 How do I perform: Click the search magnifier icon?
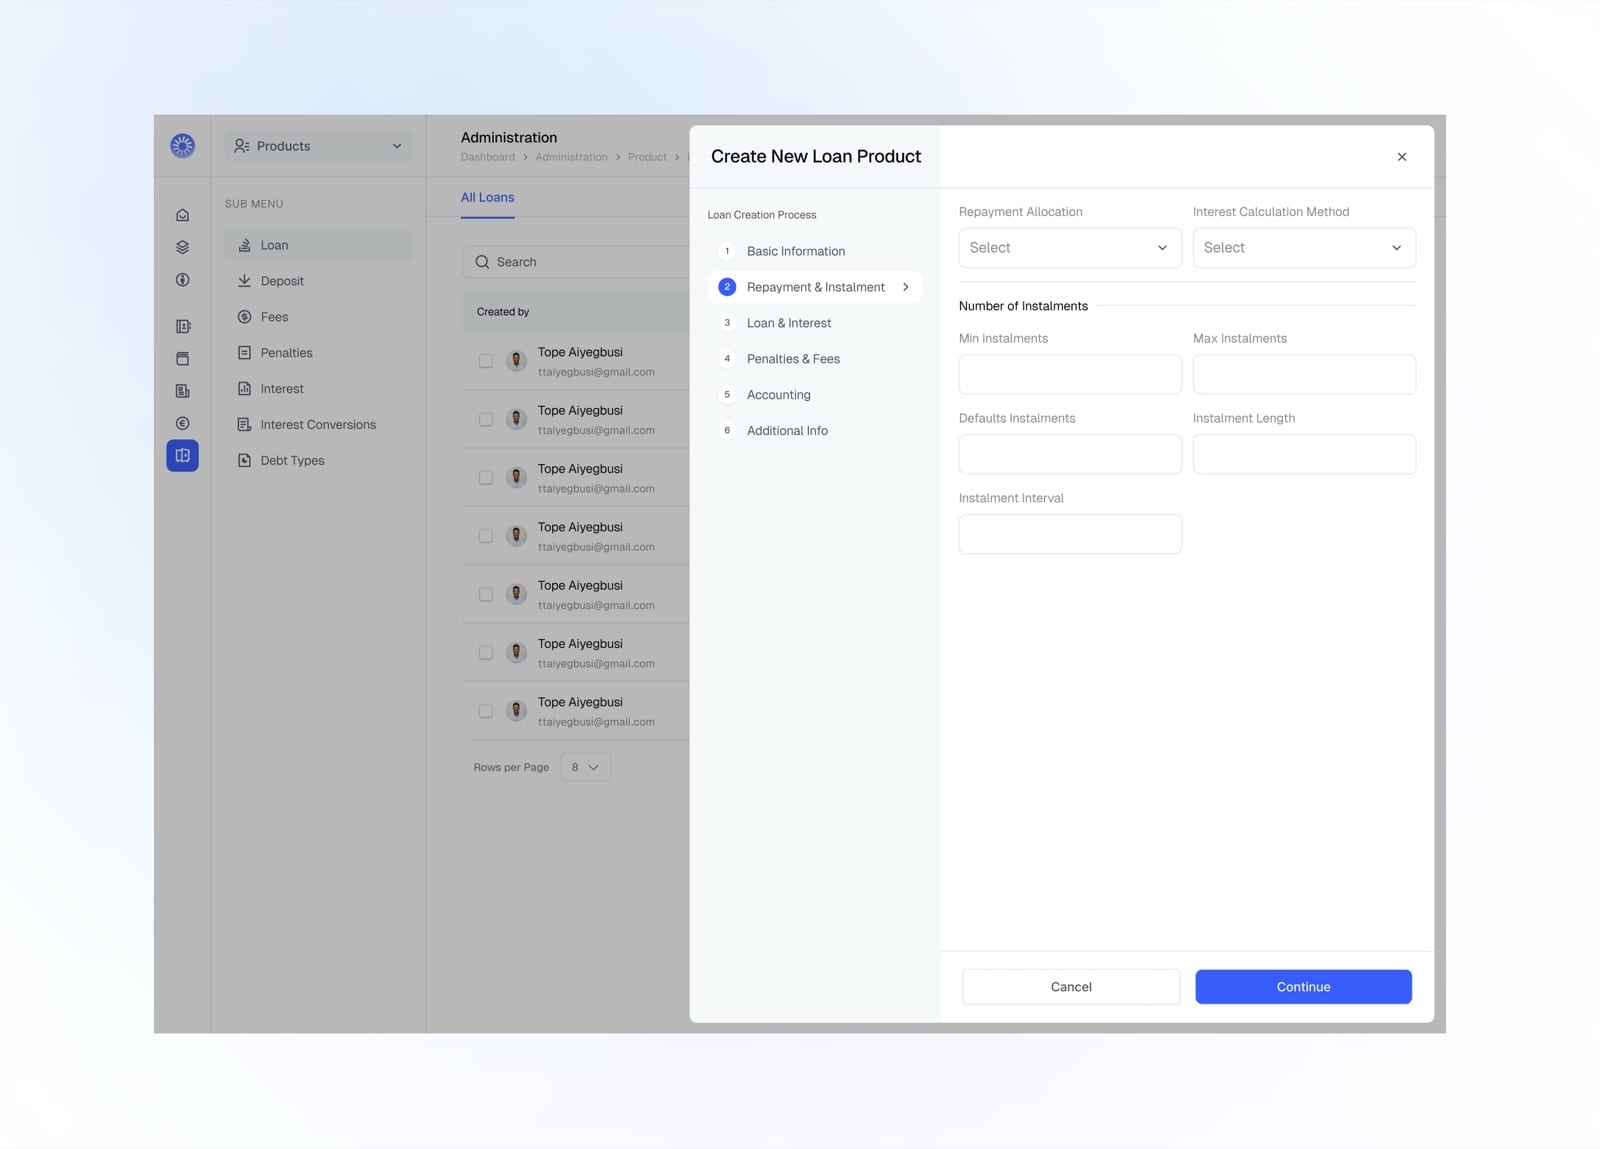482,262
